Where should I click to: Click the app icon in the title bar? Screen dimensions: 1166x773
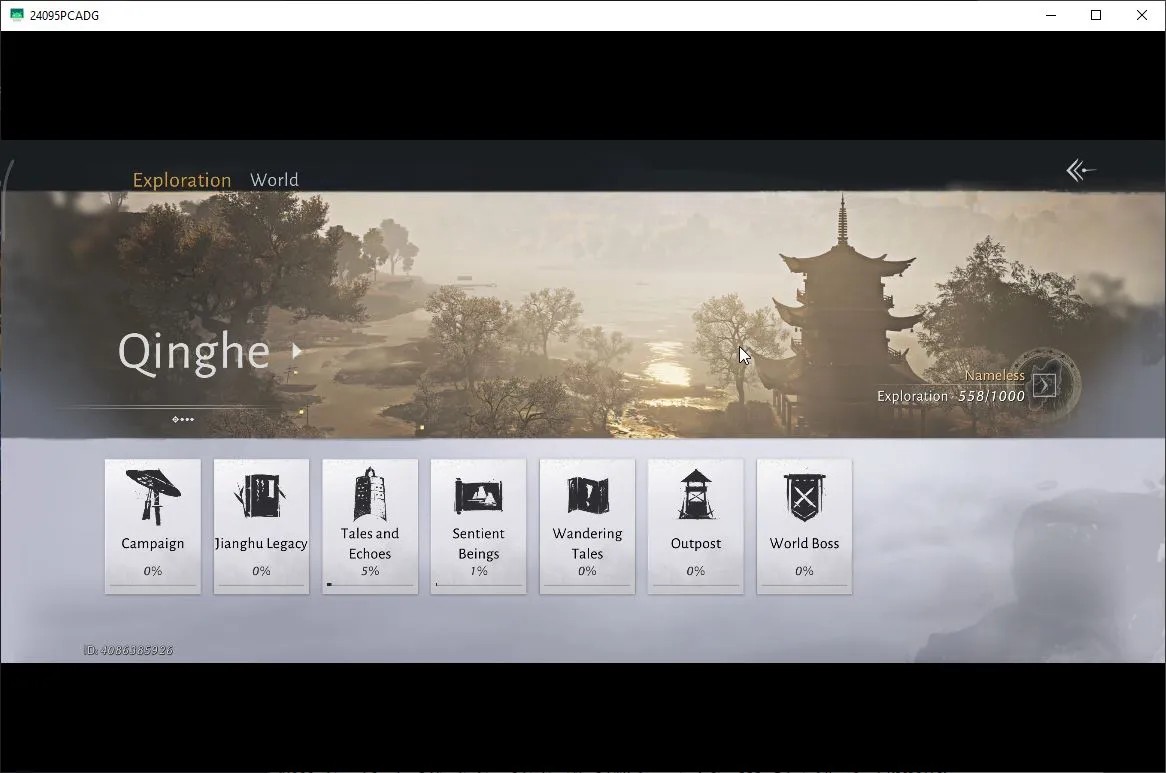pos(16,15)
